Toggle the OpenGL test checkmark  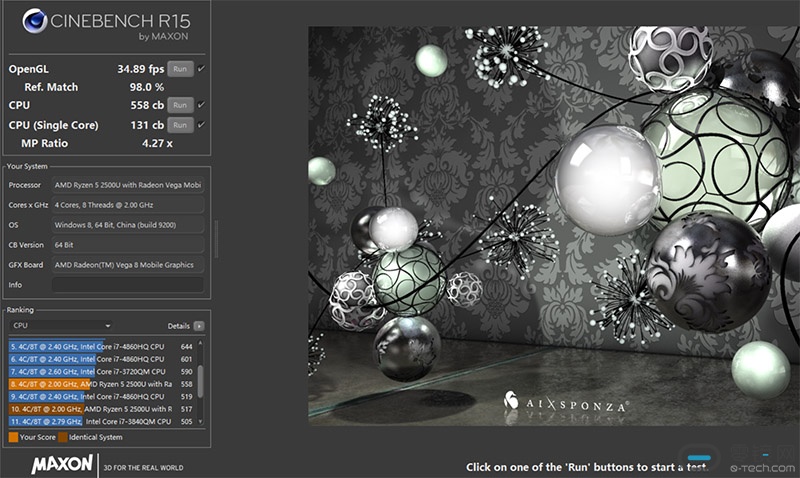[x=202, y=68]
